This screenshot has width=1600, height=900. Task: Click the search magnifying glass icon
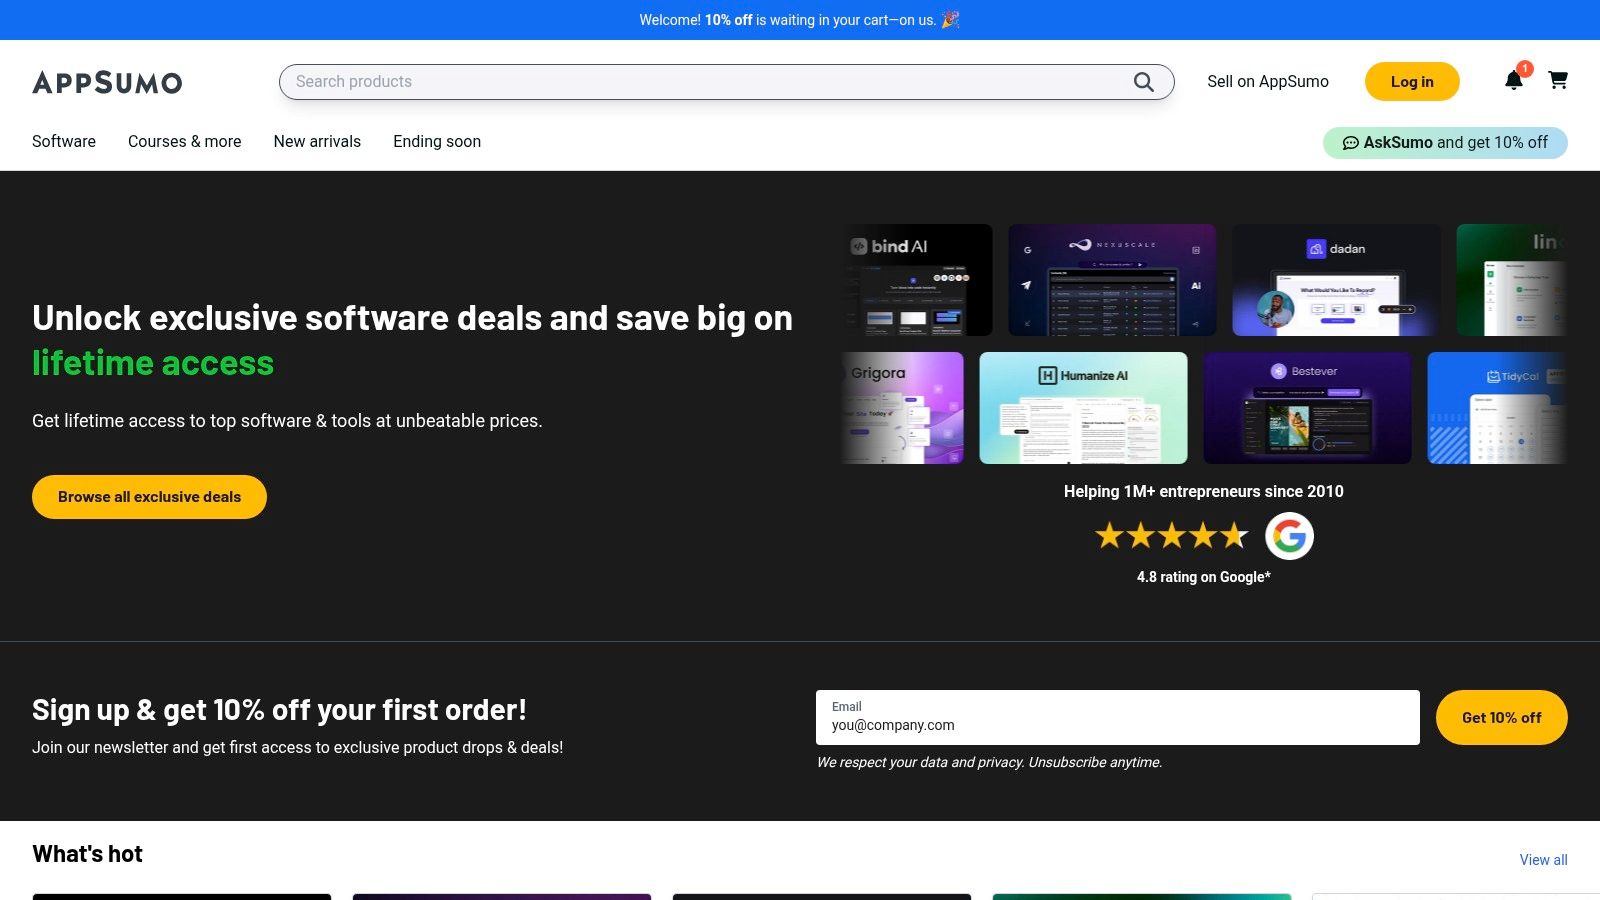1143,82
